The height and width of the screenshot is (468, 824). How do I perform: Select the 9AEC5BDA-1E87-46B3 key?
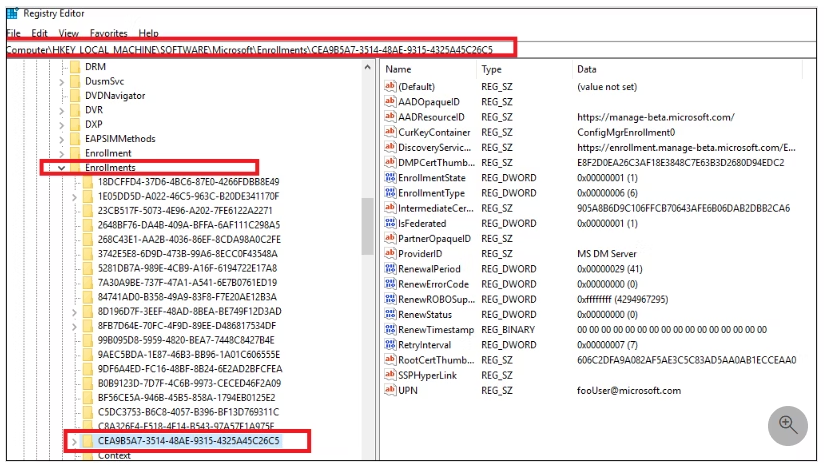pyautogui.click(x=189, y=355)
